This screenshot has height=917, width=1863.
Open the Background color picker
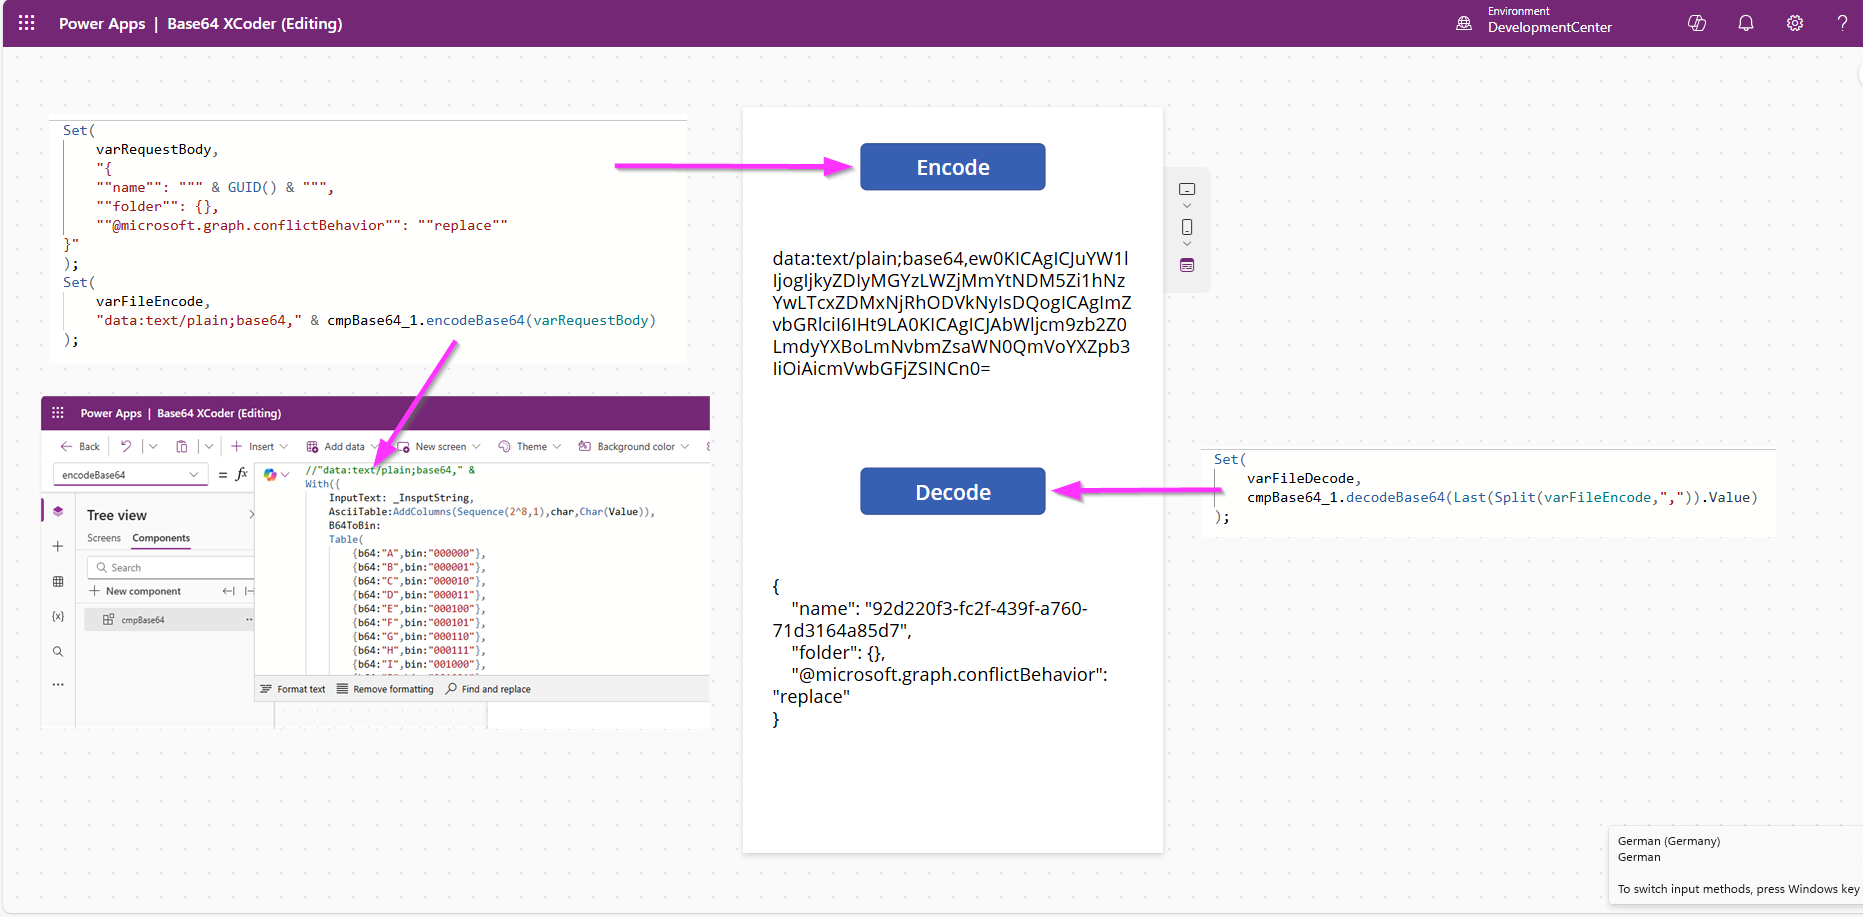point(634,447)
